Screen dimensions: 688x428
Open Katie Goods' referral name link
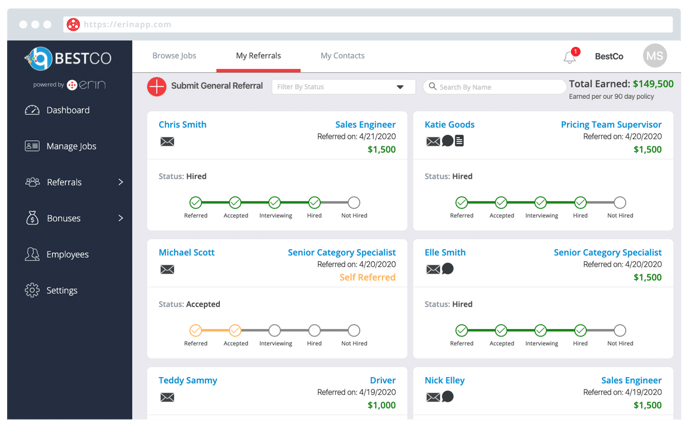click(450, 124)
